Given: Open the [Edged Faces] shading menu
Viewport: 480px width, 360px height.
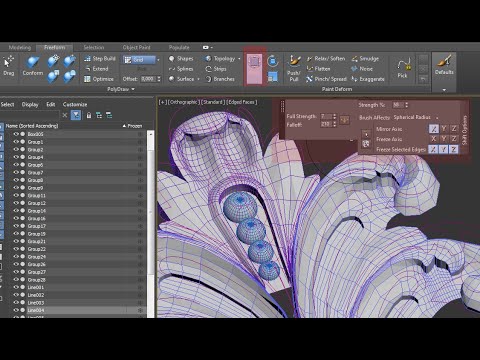Looking at the screenshot, I should [242, 102].
